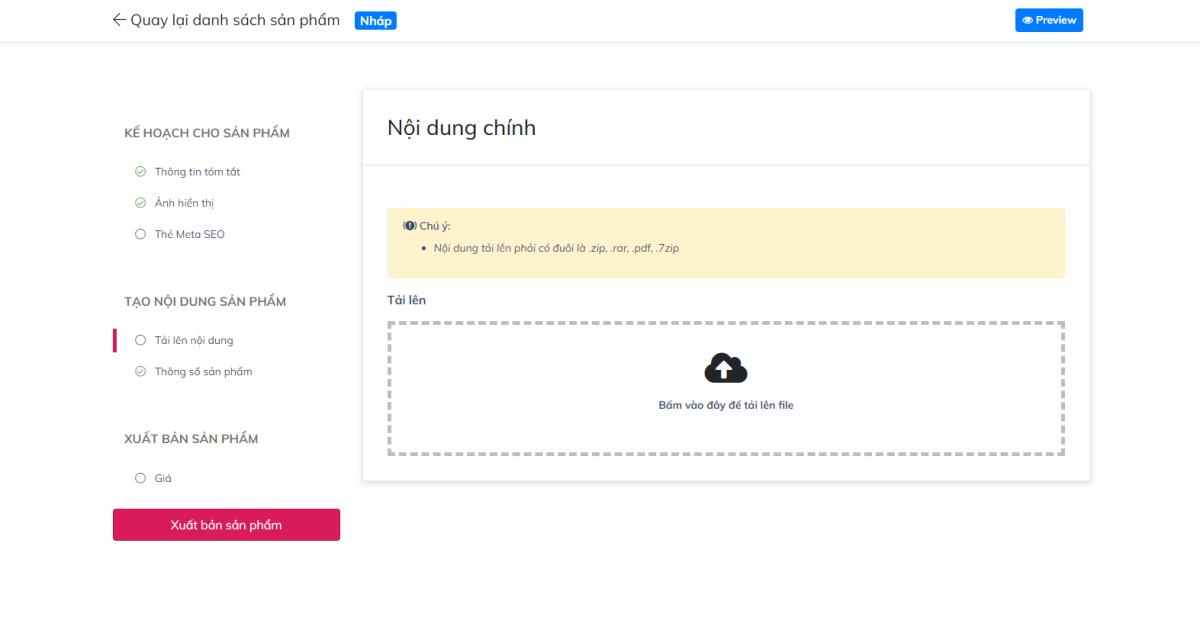Image resolution: width=1200 pixels, height=630 pixels.
Task: Click the blue Nháp status badge
Action: click(376, 19)
